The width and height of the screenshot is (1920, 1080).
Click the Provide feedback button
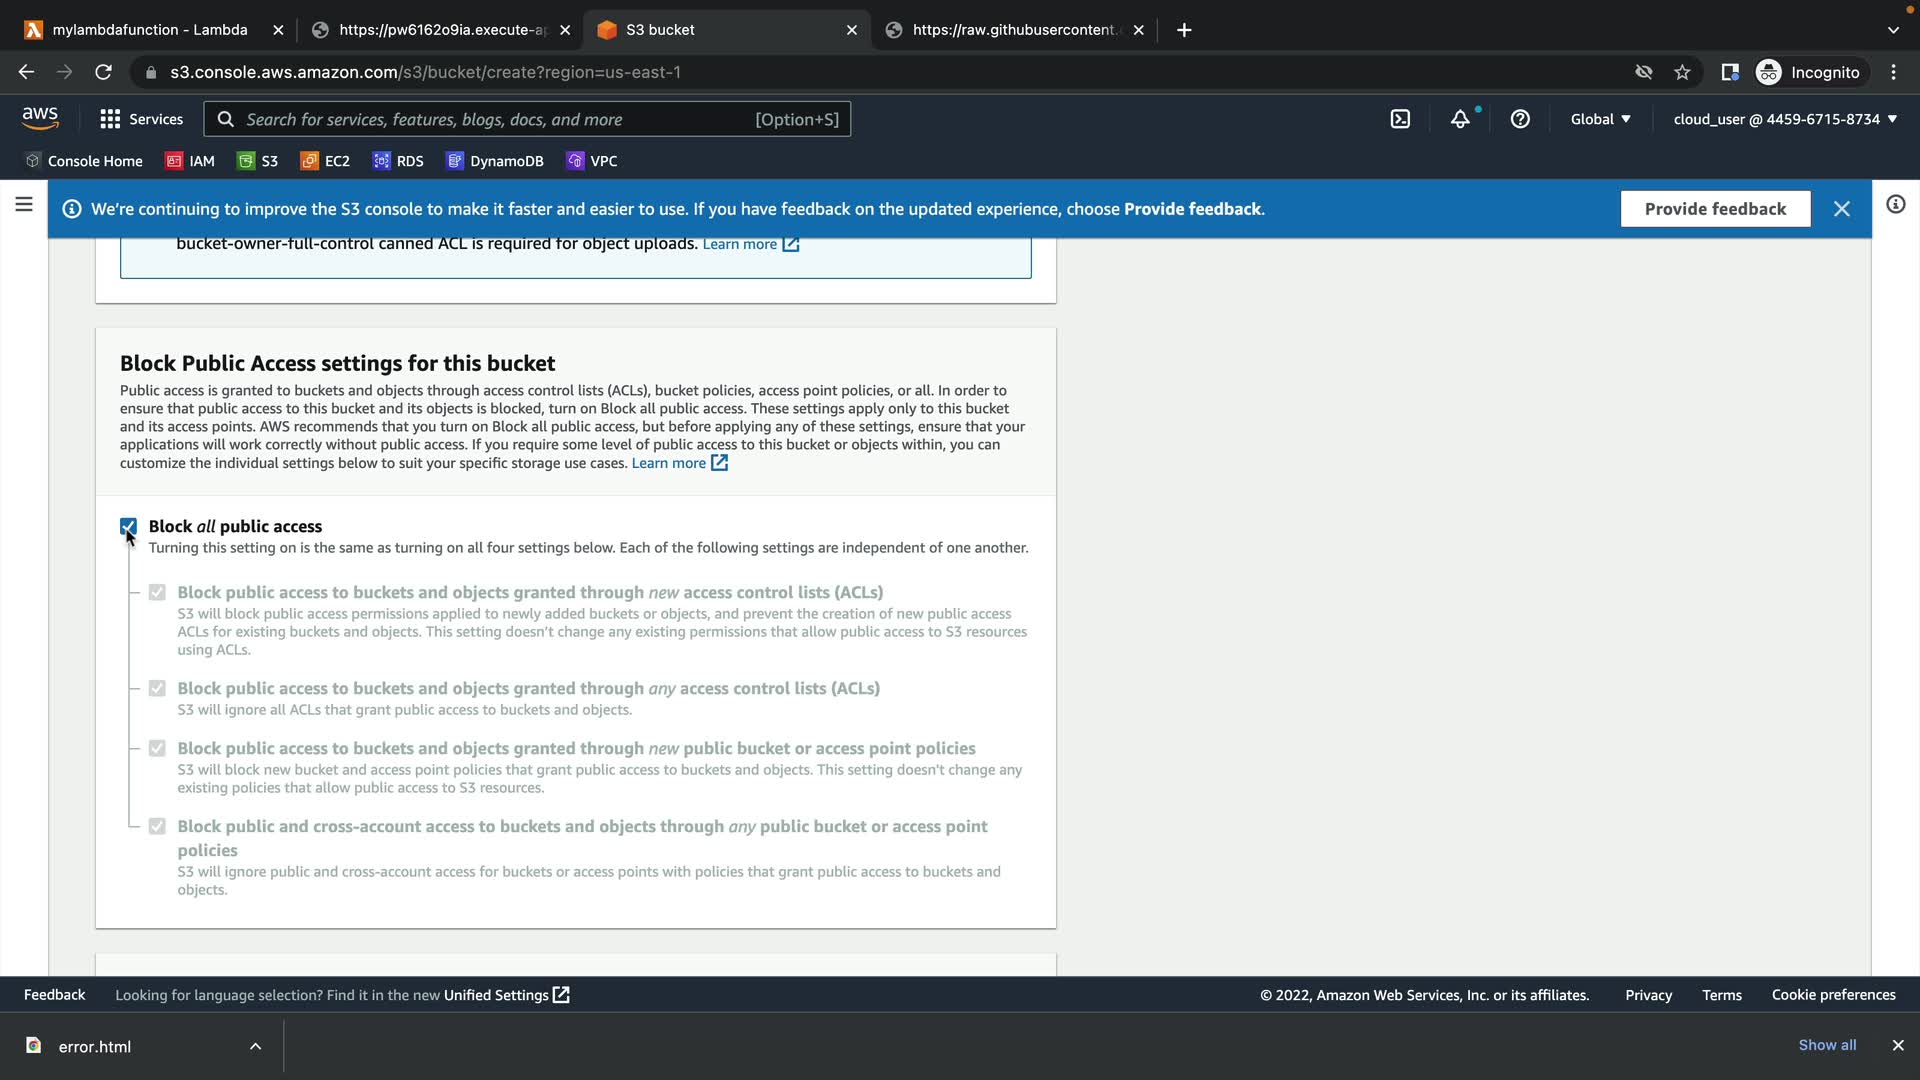point(1714,209)
